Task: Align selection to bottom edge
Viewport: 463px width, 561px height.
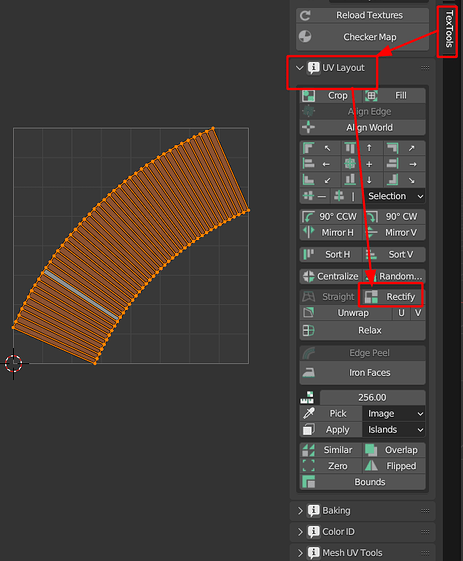Action: 362,180
